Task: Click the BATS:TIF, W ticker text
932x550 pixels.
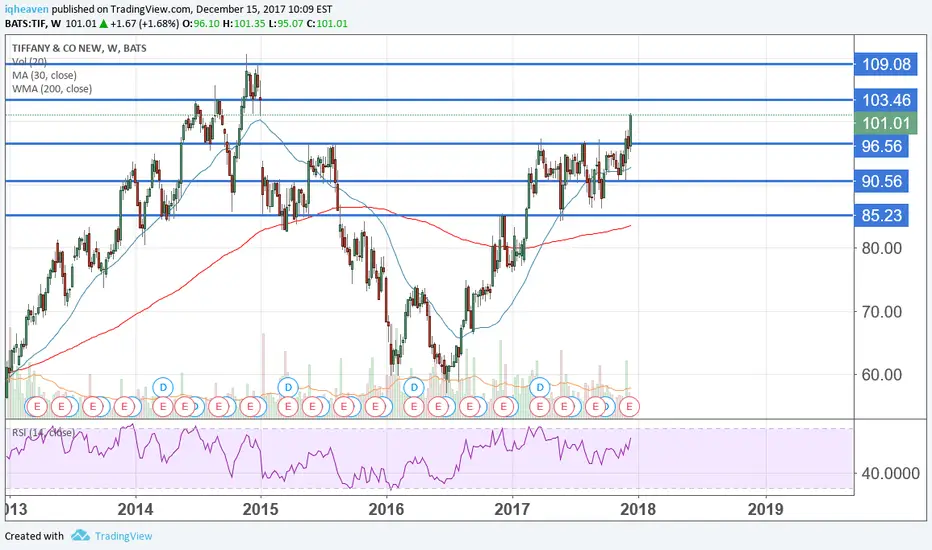Action: tap(33, 24)
